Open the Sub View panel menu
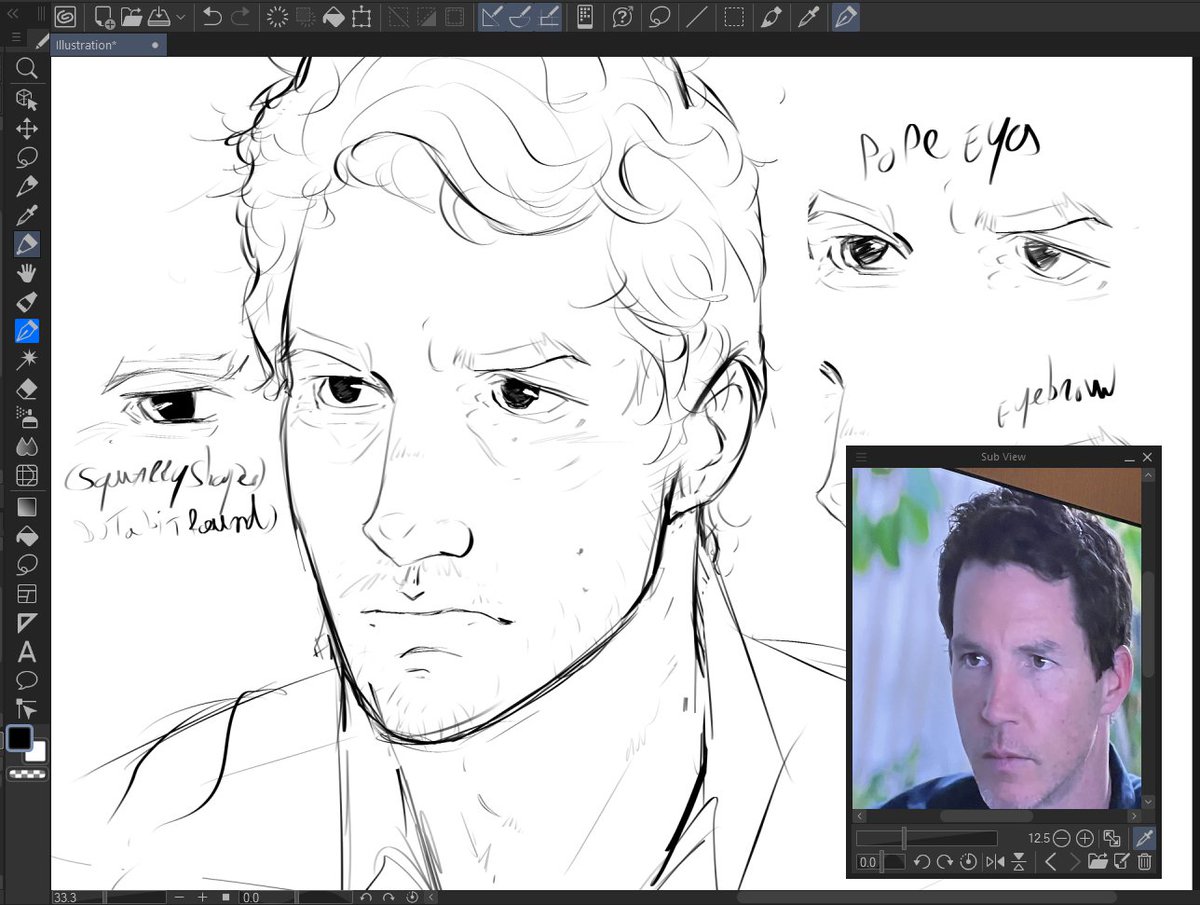This screenshot has width=1200, height=905. (x=861, y=456)
